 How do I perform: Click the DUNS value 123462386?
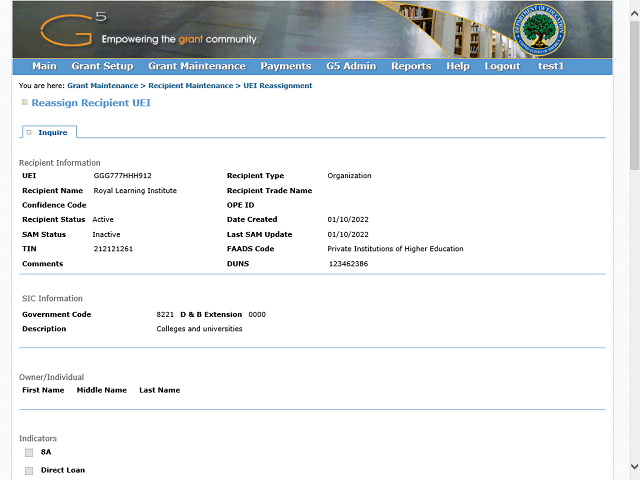pyautogui.click(x=349, y=264)
